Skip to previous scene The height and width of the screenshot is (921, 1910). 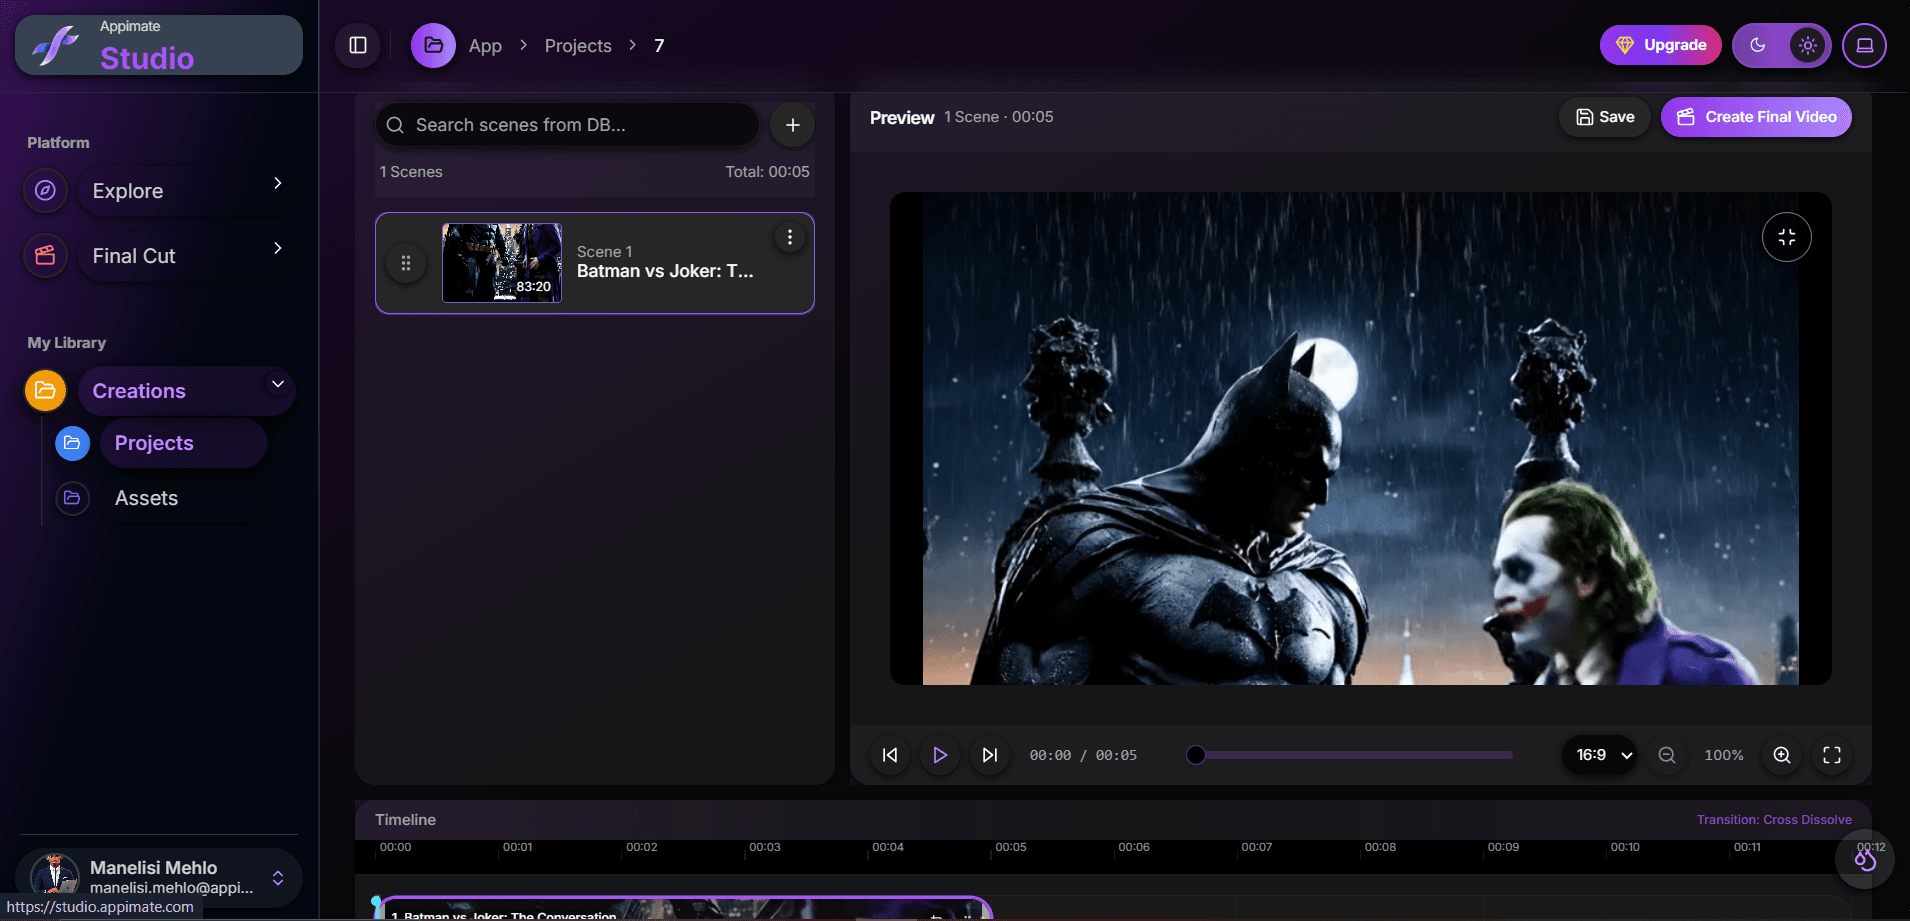890,755
